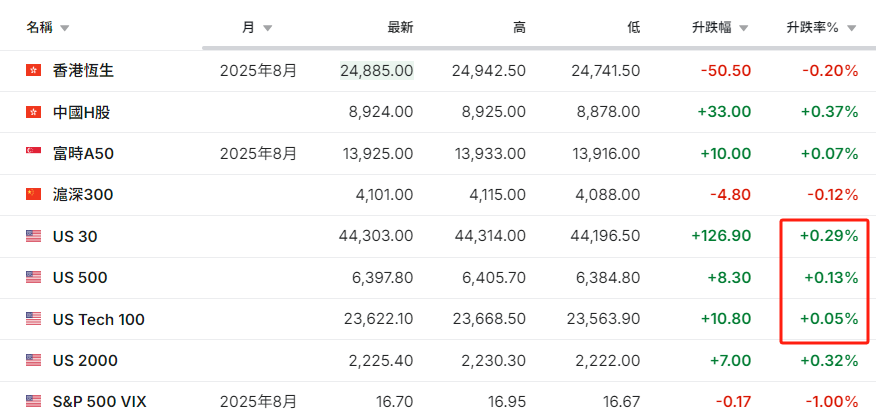Click the horizontal scrollbar under the header row
876x412 pixels.
pos(539,48)
